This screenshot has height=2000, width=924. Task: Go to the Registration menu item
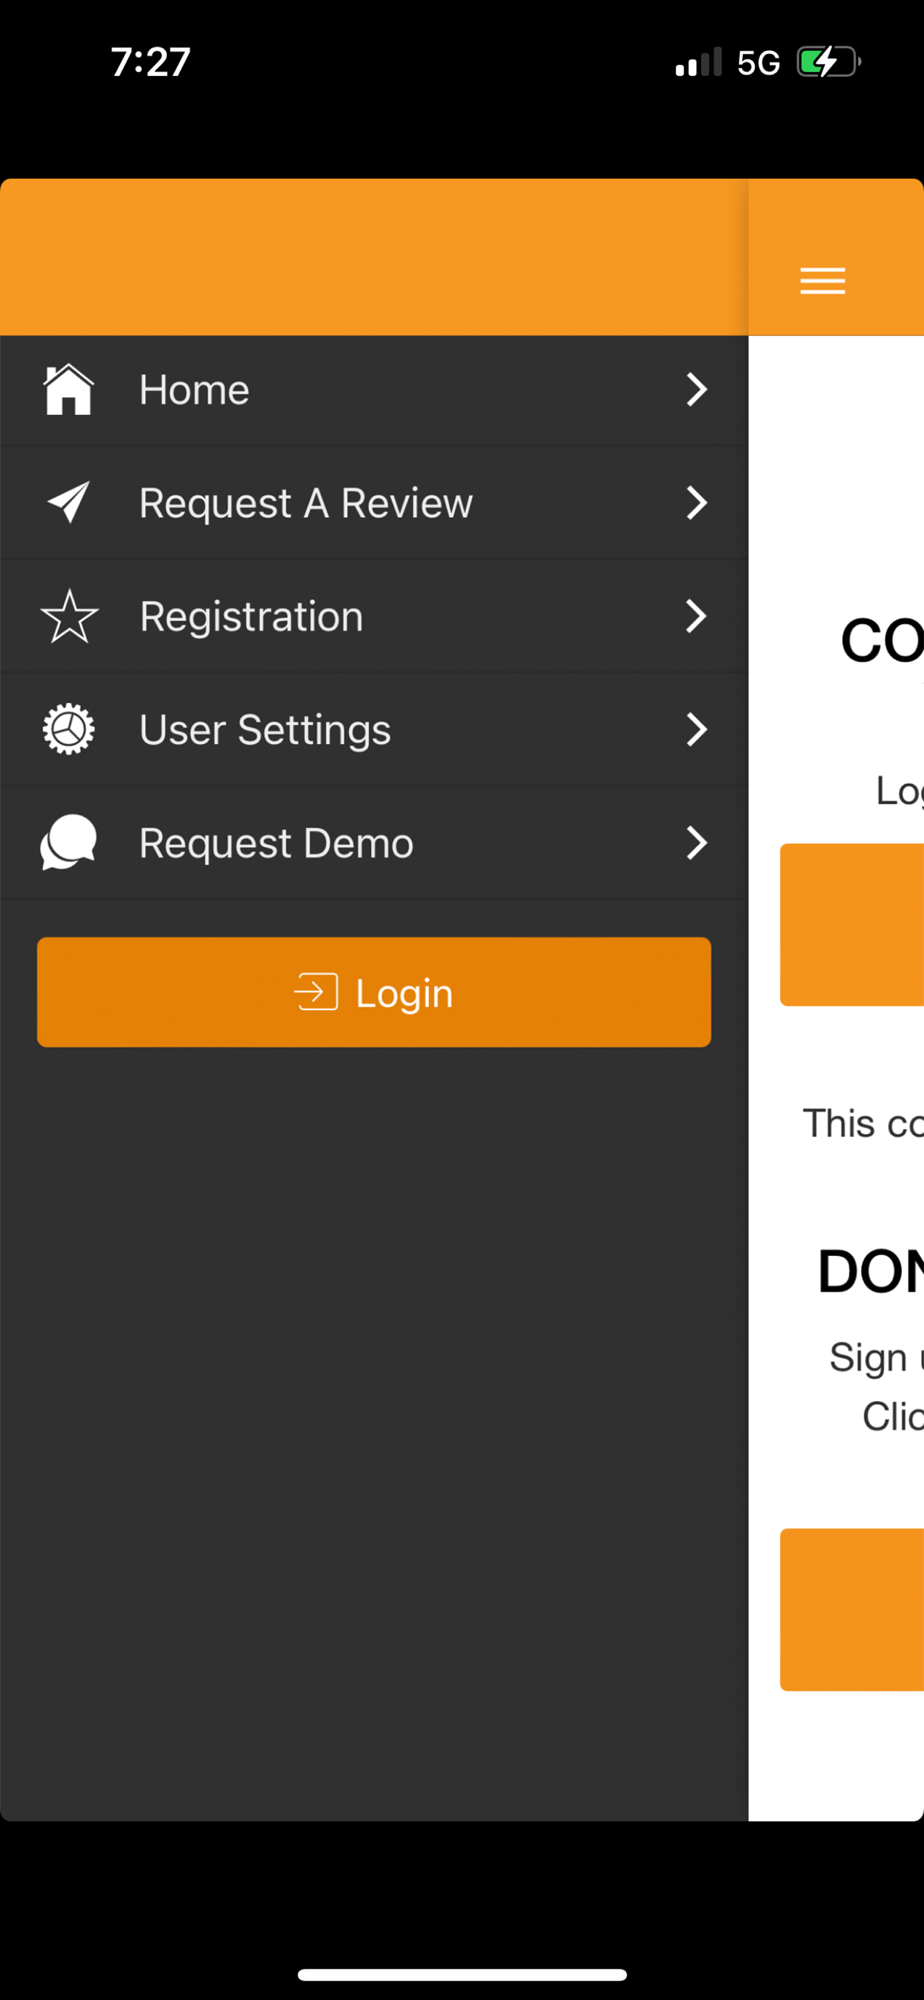click(x=374, y=616)
